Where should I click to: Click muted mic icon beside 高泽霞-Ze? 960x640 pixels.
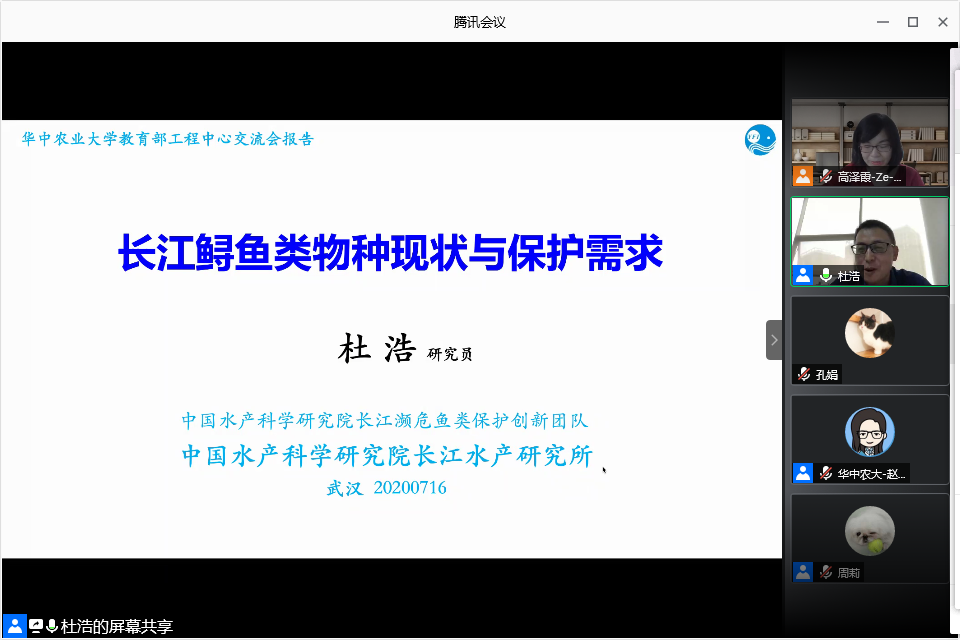tap(826, 176)
